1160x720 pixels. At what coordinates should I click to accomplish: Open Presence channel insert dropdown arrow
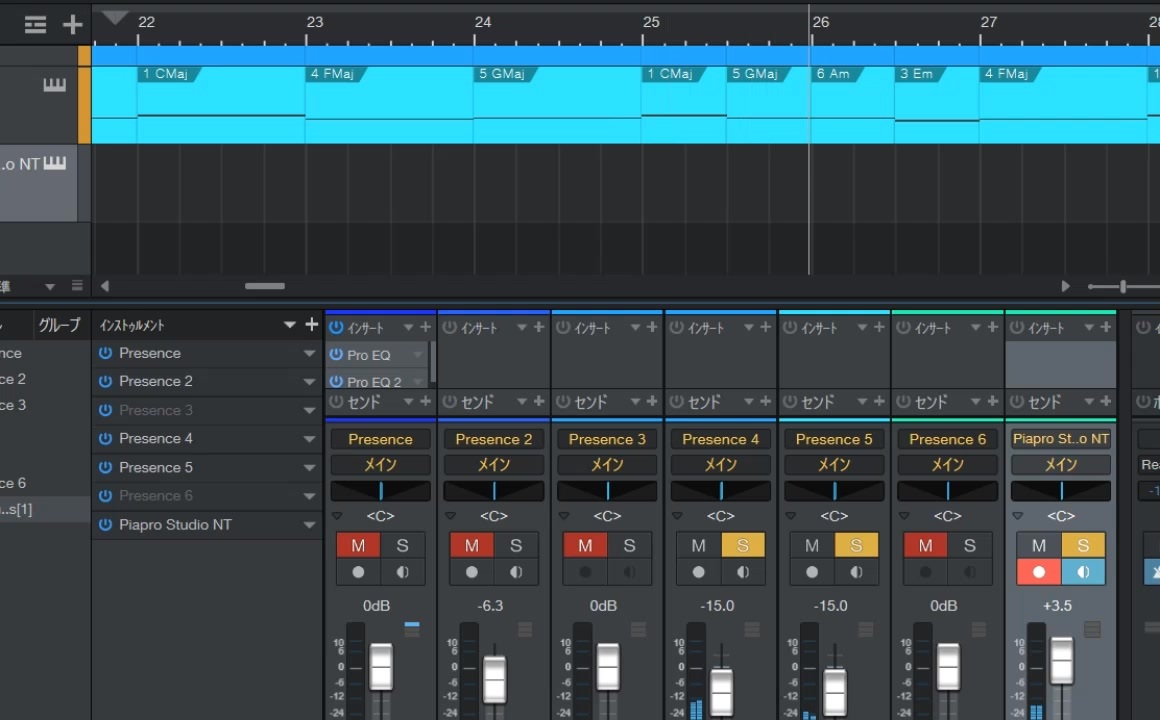point(408,327)
